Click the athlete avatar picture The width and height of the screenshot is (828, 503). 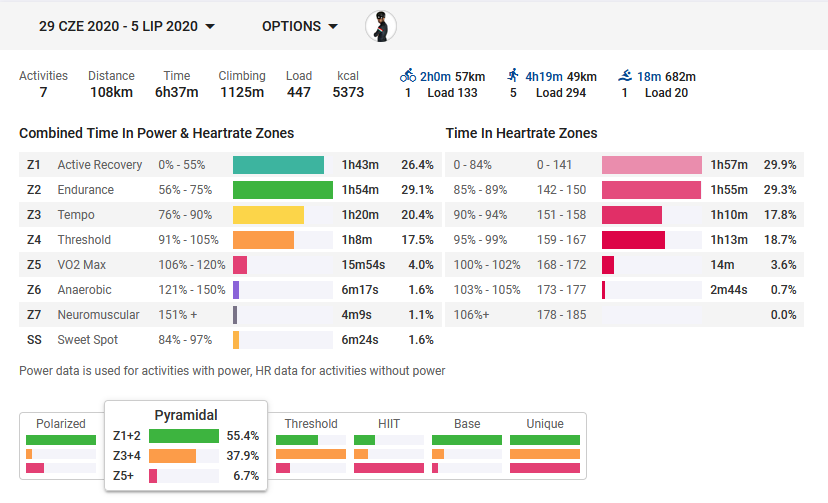click(x=381, y=26)
